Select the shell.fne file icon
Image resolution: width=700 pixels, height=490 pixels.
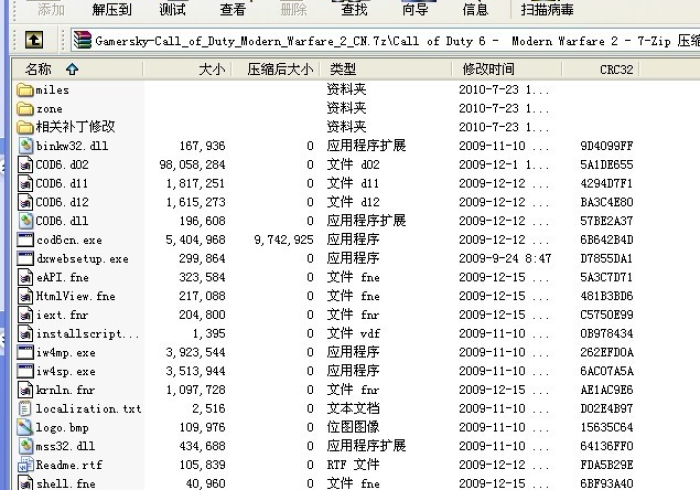point(25,483)
